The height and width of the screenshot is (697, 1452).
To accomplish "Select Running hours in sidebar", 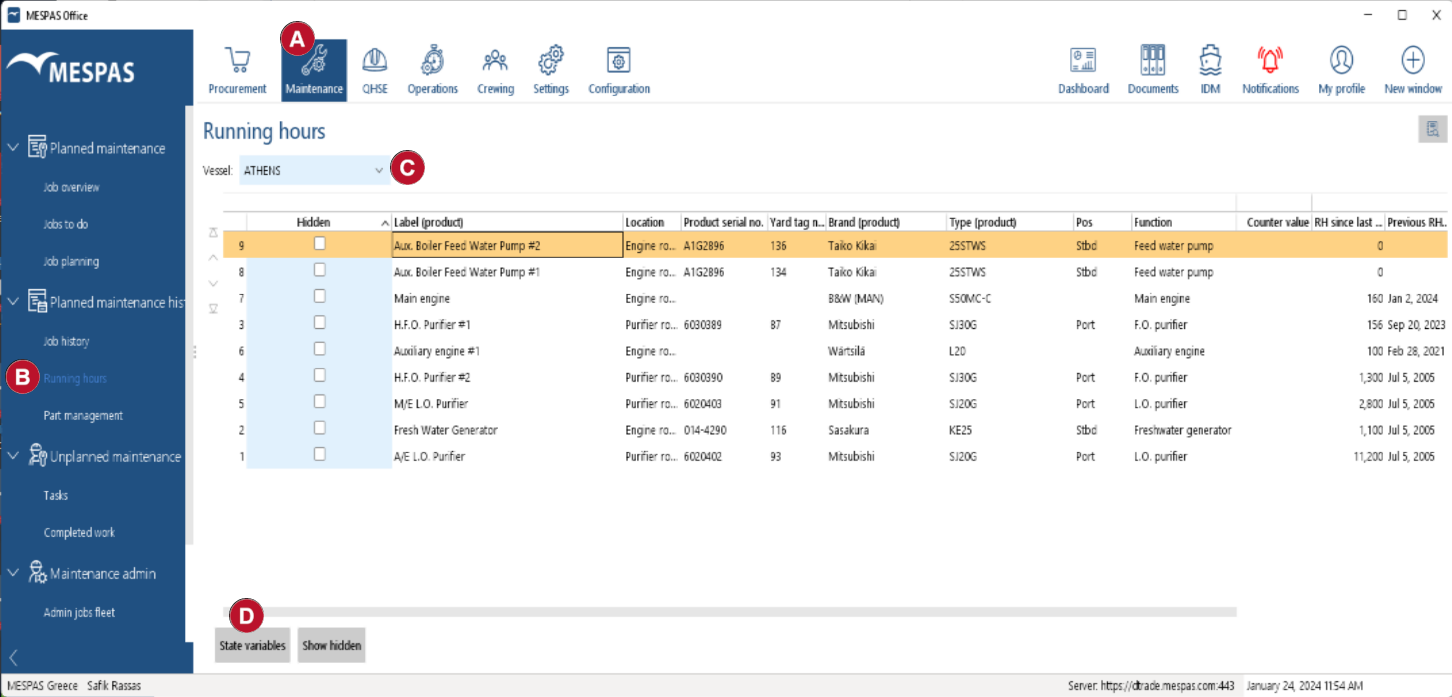I will click(75, 378).
